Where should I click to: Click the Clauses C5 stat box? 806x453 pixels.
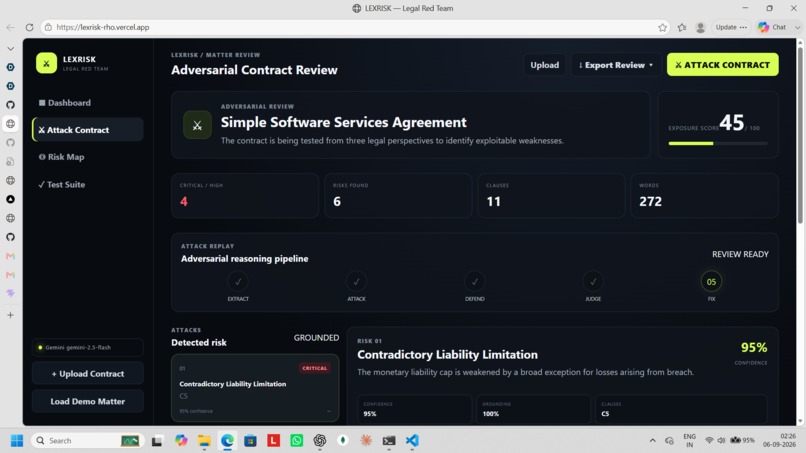[x=681, y=409]
